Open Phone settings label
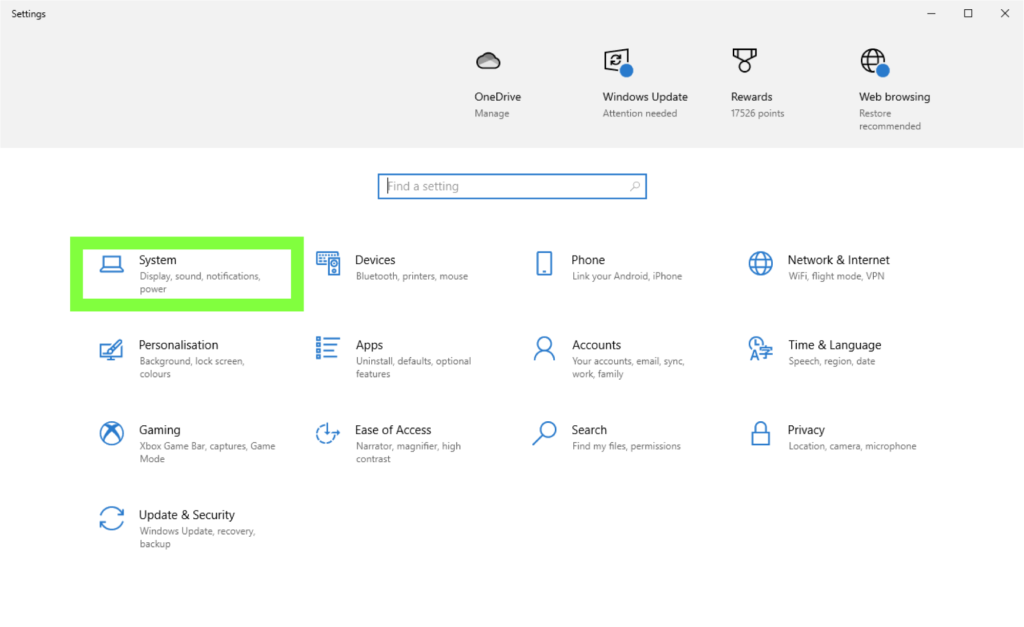1024x627 pixels. [588, 260]
